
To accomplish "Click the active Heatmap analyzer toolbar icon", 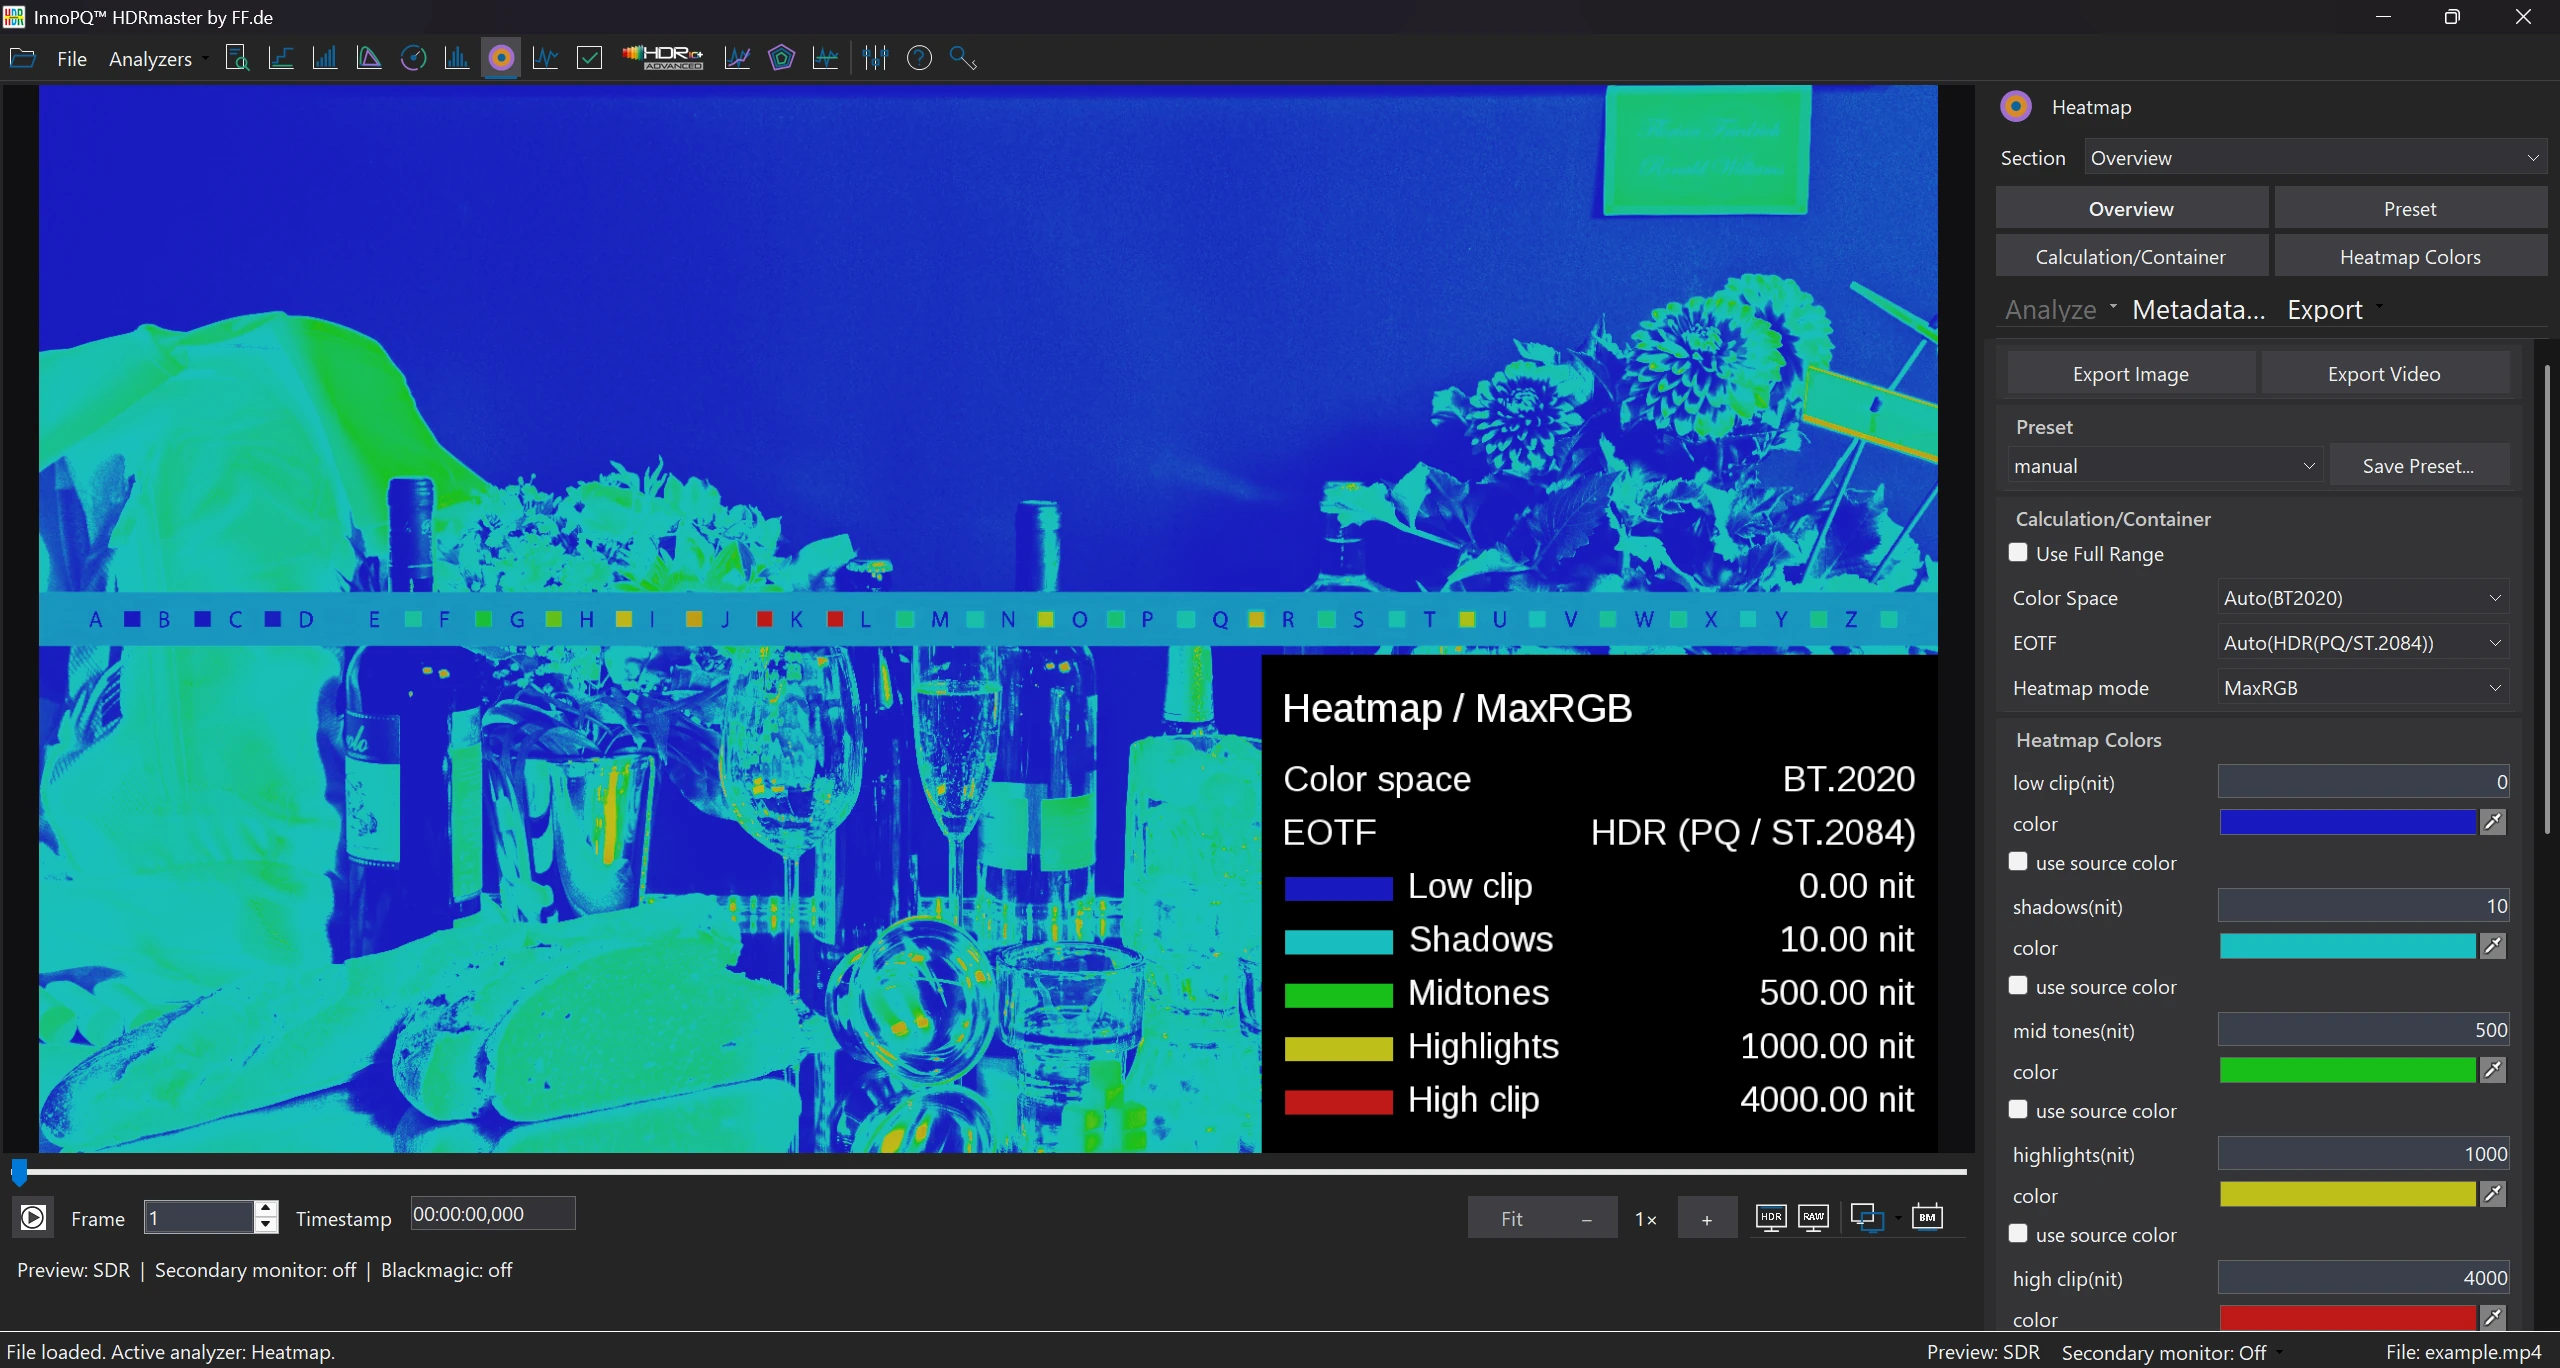I will click(501, 58).
